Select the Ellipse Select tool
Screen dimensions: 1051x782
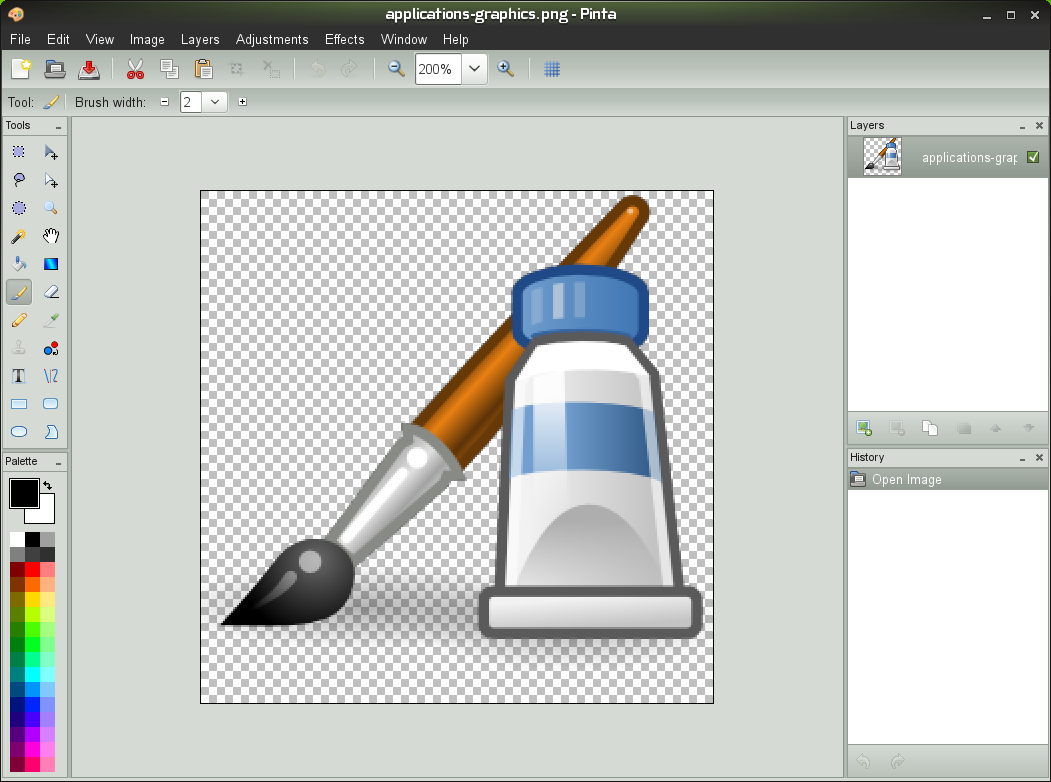point(18,208)
